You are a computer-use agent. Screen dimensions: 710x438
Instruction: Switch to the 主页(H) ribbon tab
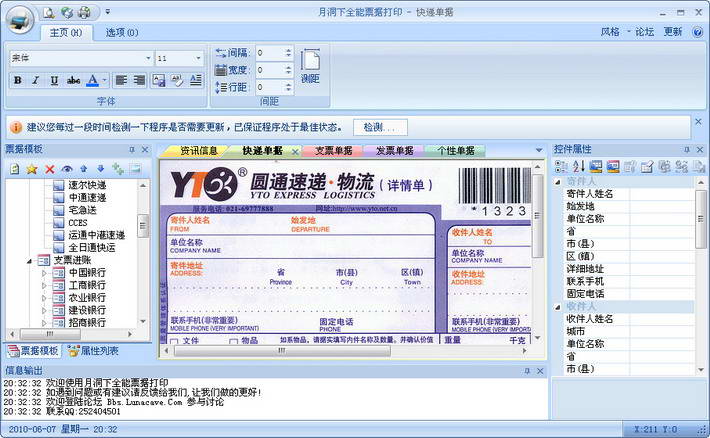[66, 33]
